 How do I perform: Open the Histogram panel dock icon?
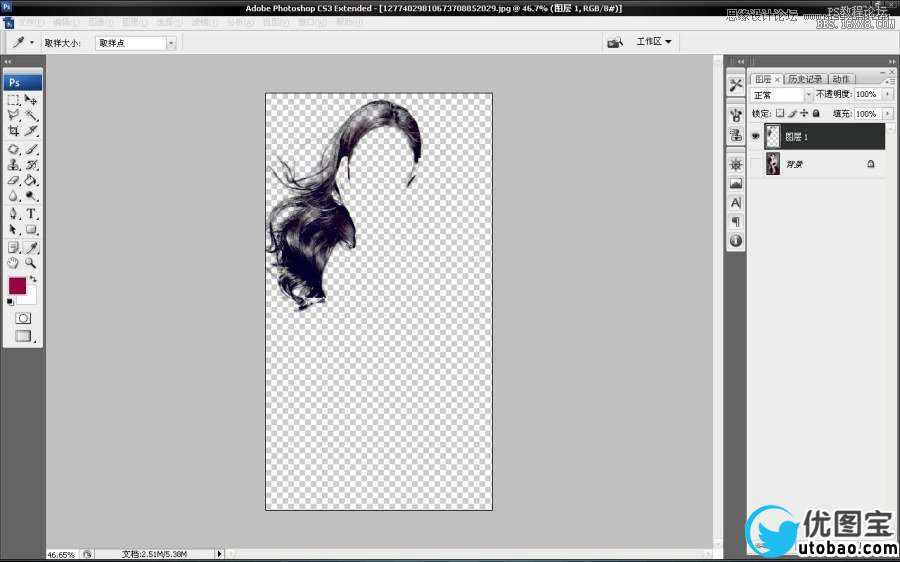(x=736, y=184)
